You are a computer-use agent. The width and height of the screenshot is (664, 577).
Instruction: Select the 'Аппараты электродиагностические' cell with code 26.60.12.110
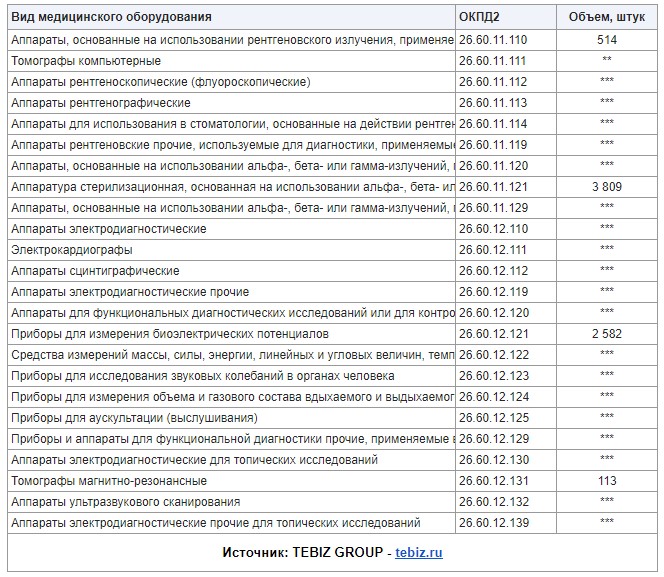click(231, 229)
